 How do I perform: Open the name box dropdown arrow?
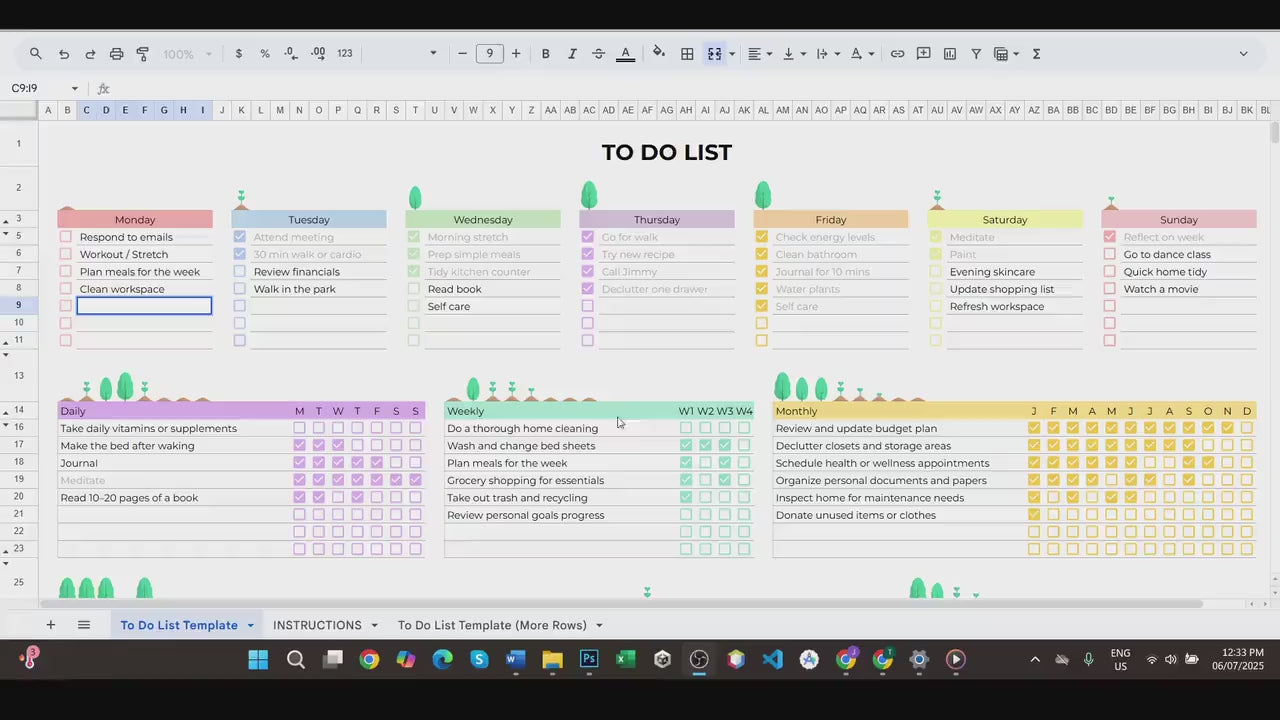[74, 88]
